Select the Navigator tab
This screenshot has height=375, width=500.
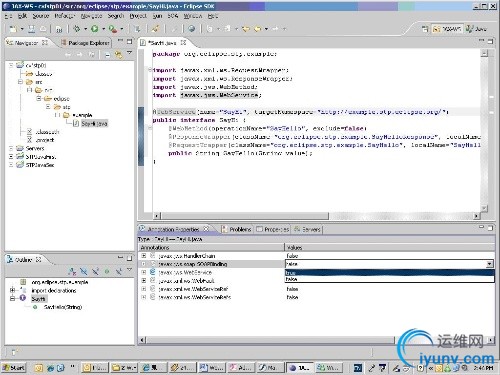click(x=27, y=43)
